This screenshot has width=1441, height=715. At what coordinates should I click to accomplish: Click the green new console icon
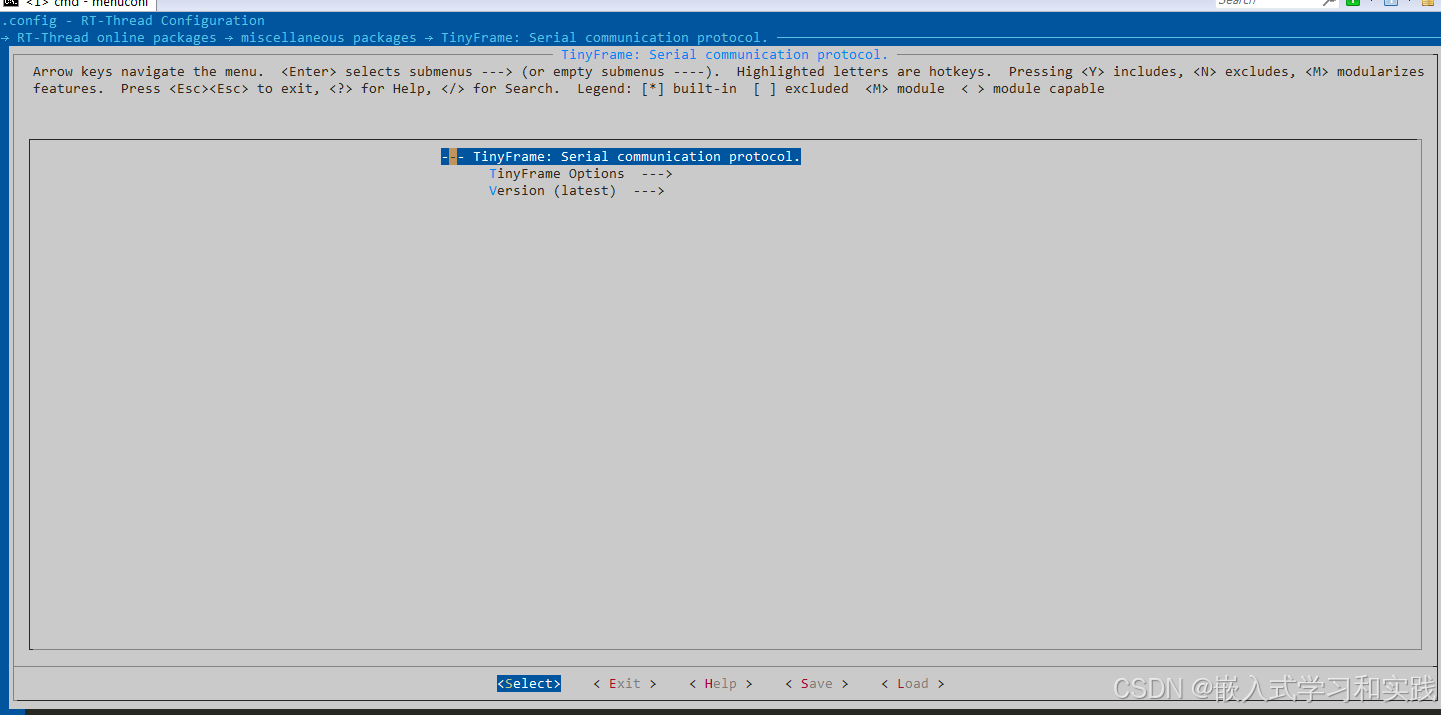tap(1351, 4)
